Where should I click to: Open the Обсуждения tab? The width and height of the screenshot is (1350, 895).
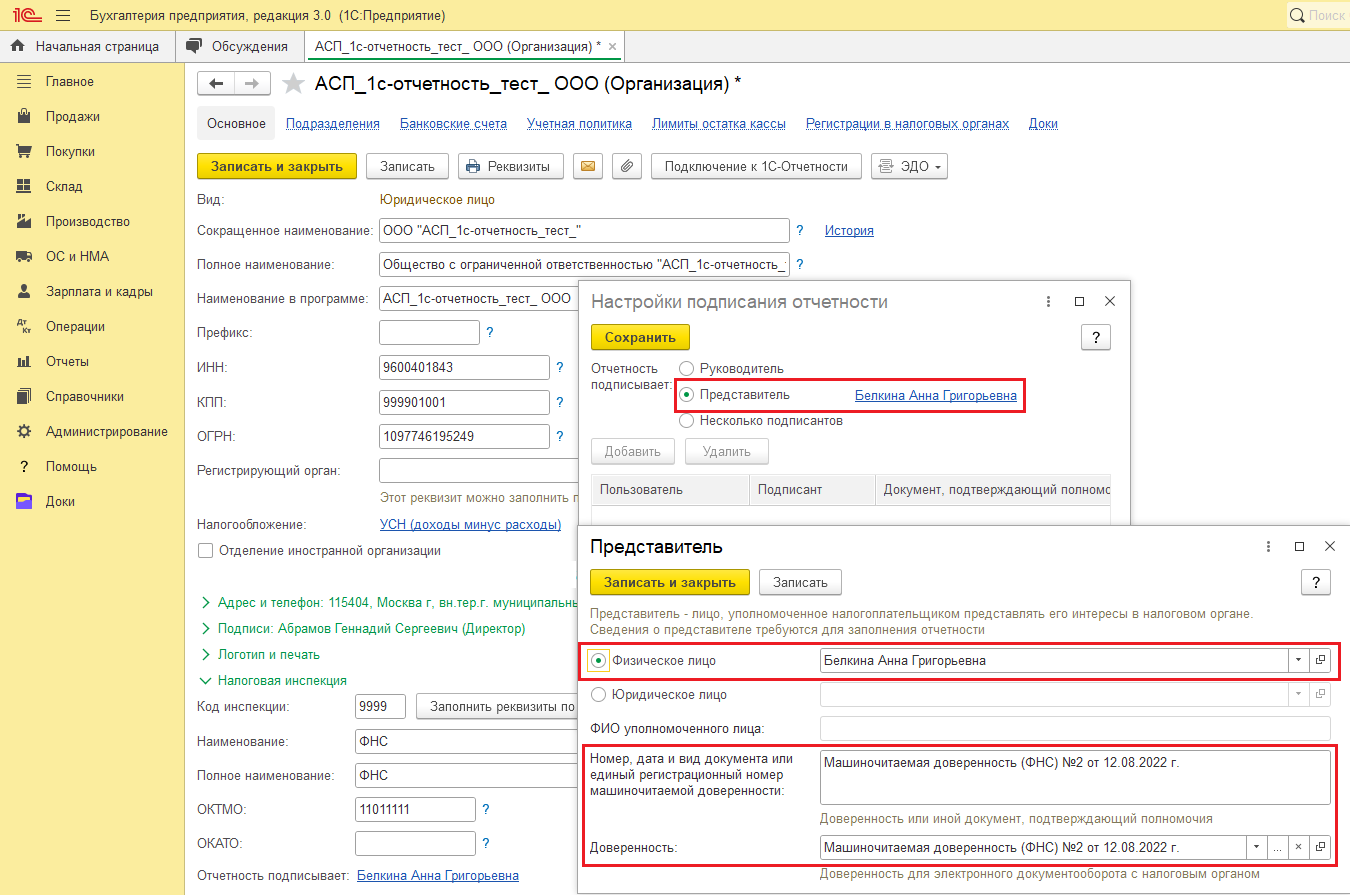coord(239,46)
